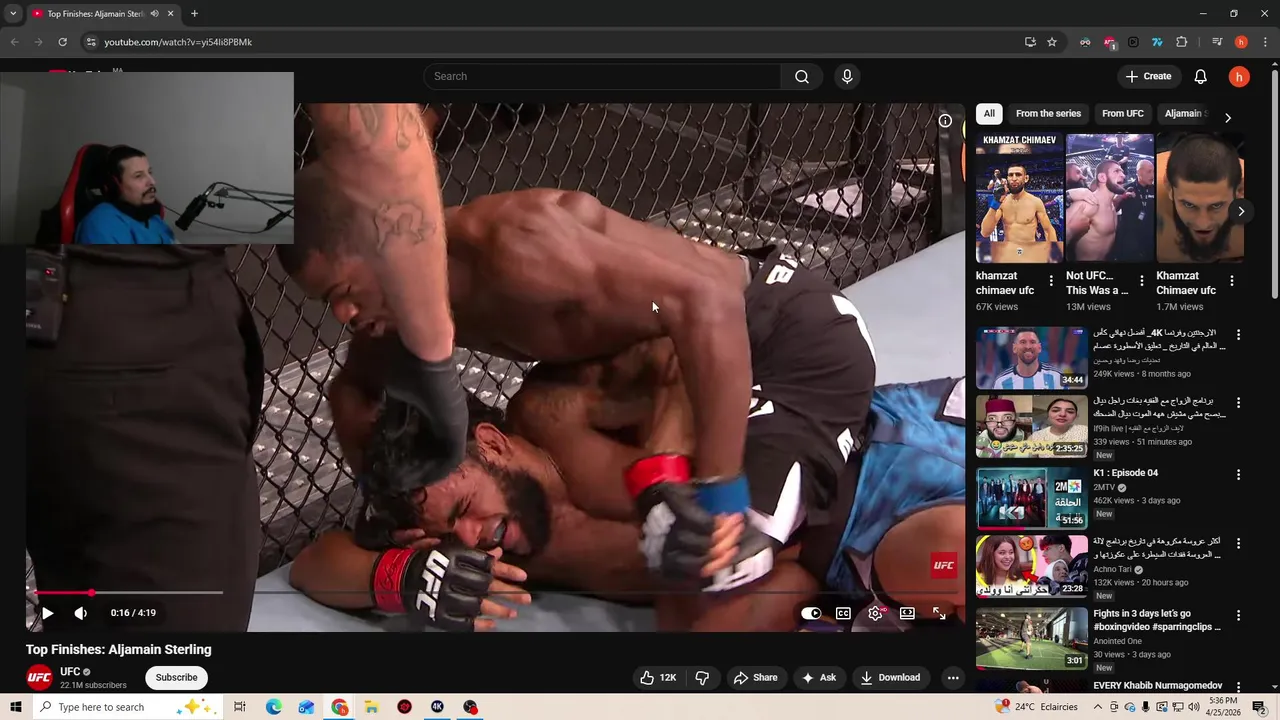Screen dimensions: 1280x720
Task: Open more actions menu below video
Action: coord(953,677)
